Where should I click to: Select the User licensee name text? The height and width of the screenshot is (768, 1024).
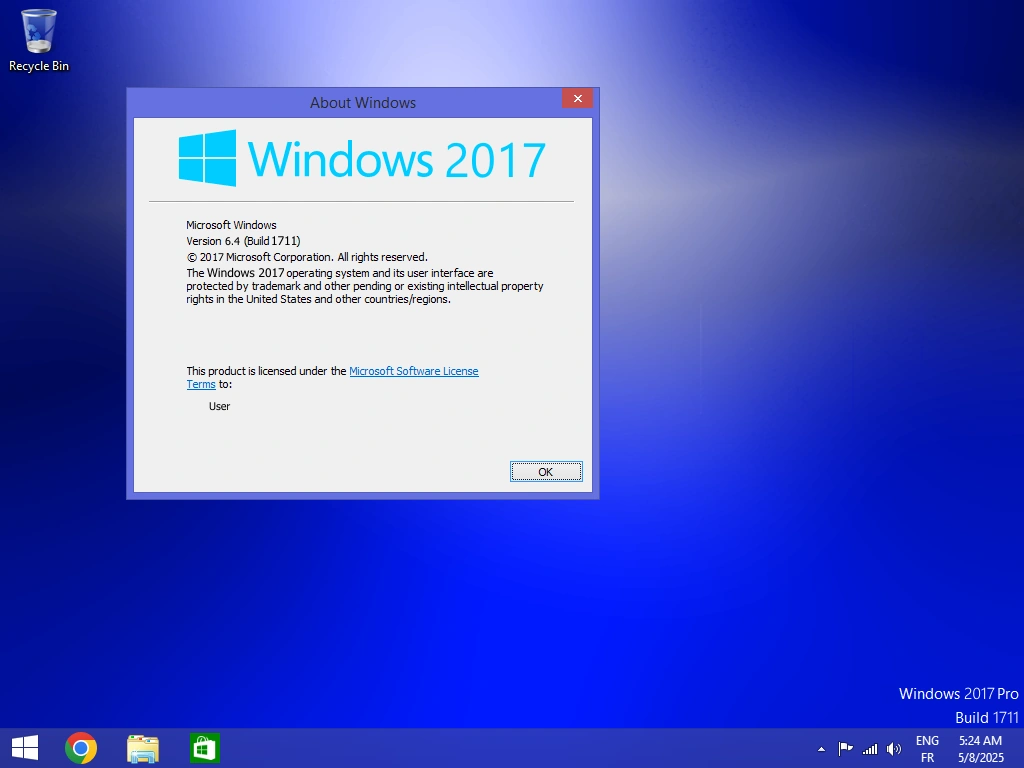(x=219, y=406)
